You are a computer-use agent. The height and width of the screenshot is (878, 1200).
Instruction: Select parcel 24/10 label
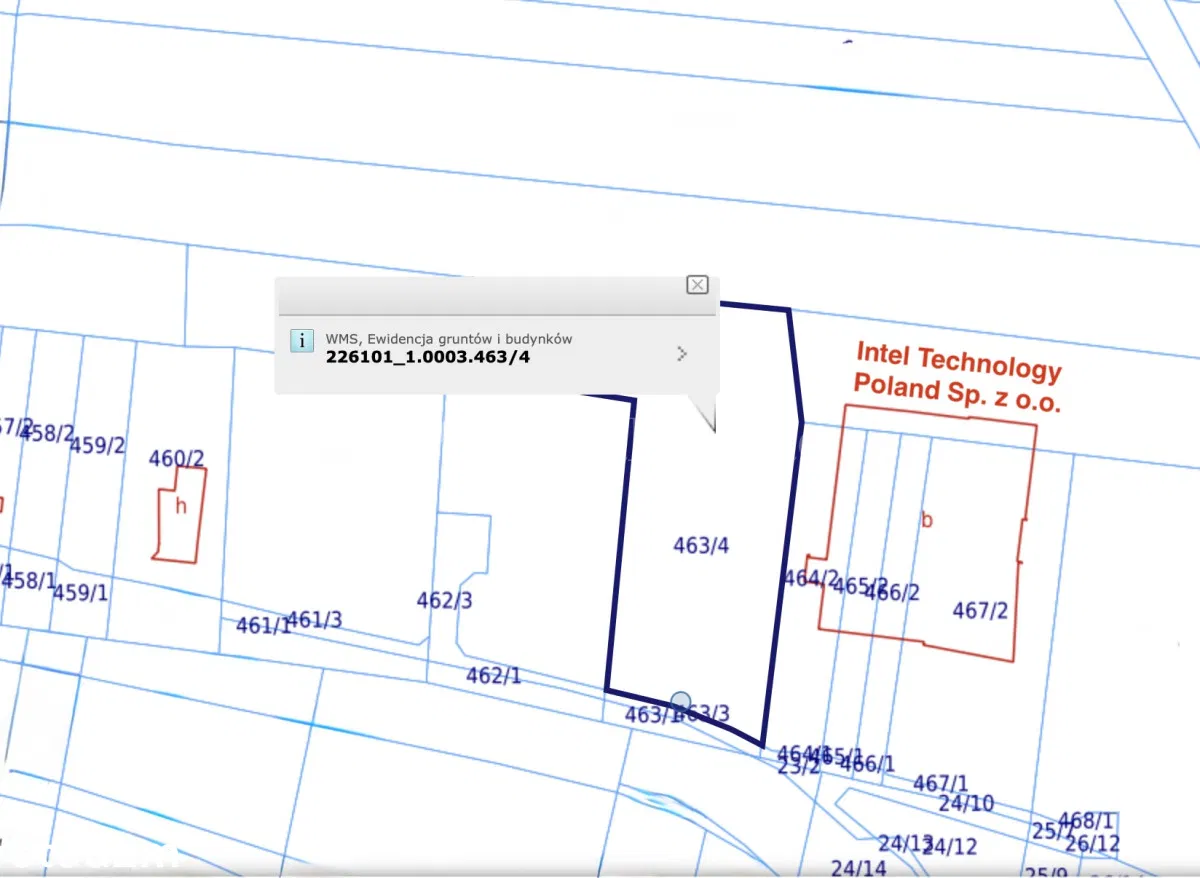coord(966,803)
